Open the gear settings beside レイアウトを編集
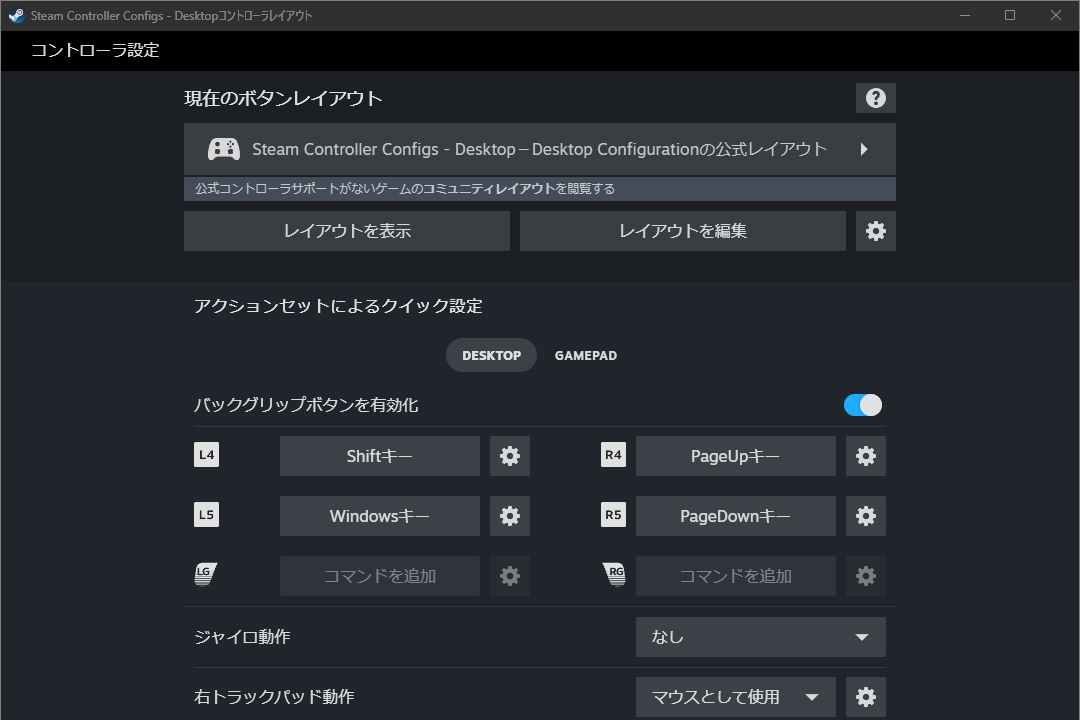1080x720 pixels. pyautogui.click(x=875, y=231)
